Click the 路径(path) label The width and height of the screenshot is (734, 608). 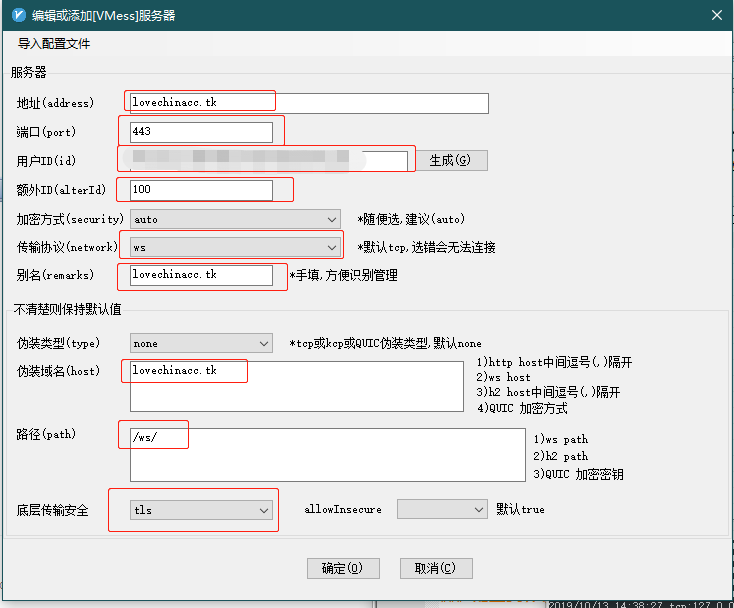coord(46,434)
